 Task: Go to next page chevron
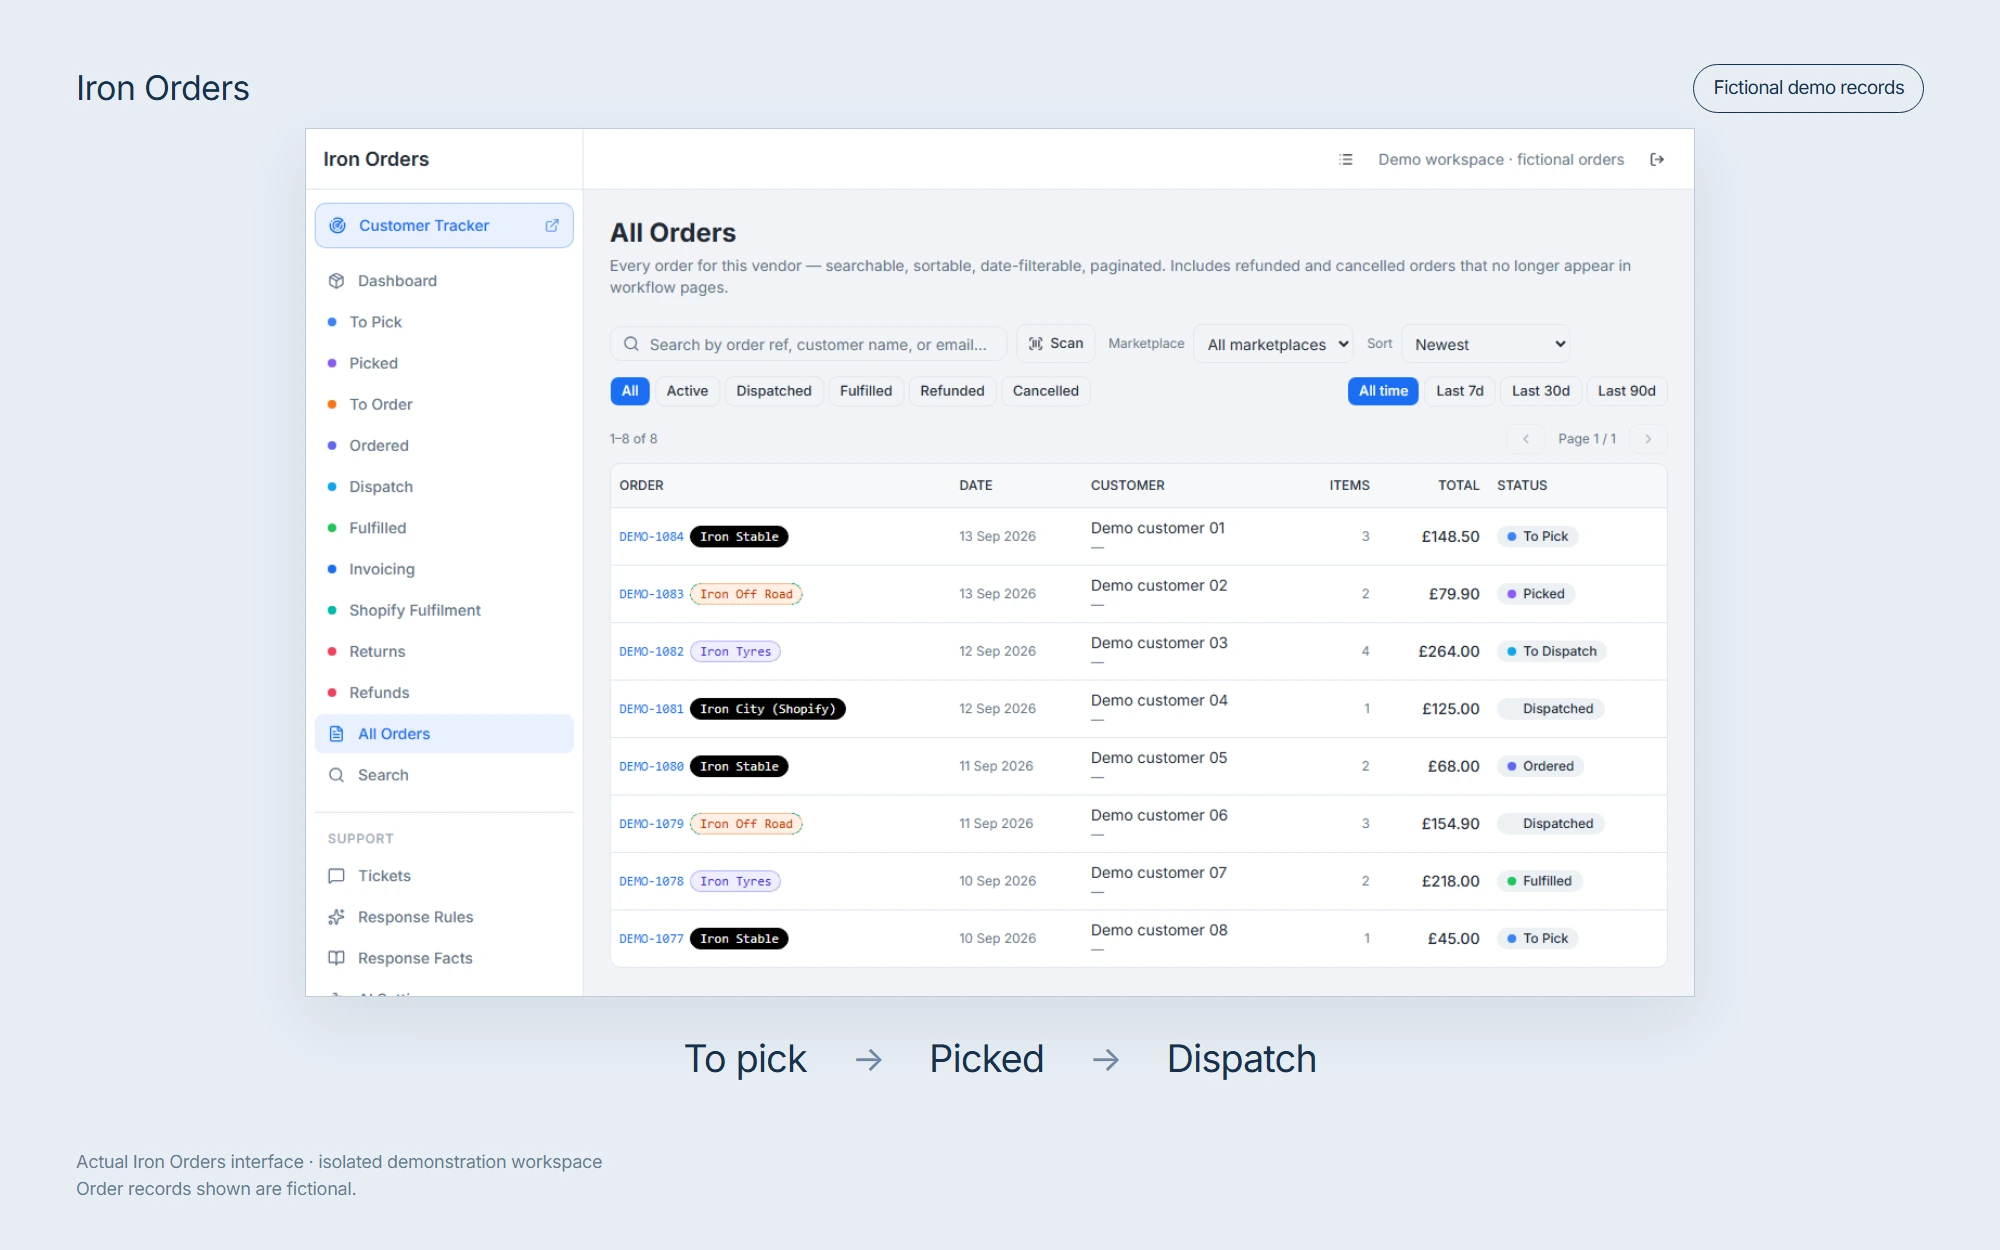click(x=1648, y=439)
